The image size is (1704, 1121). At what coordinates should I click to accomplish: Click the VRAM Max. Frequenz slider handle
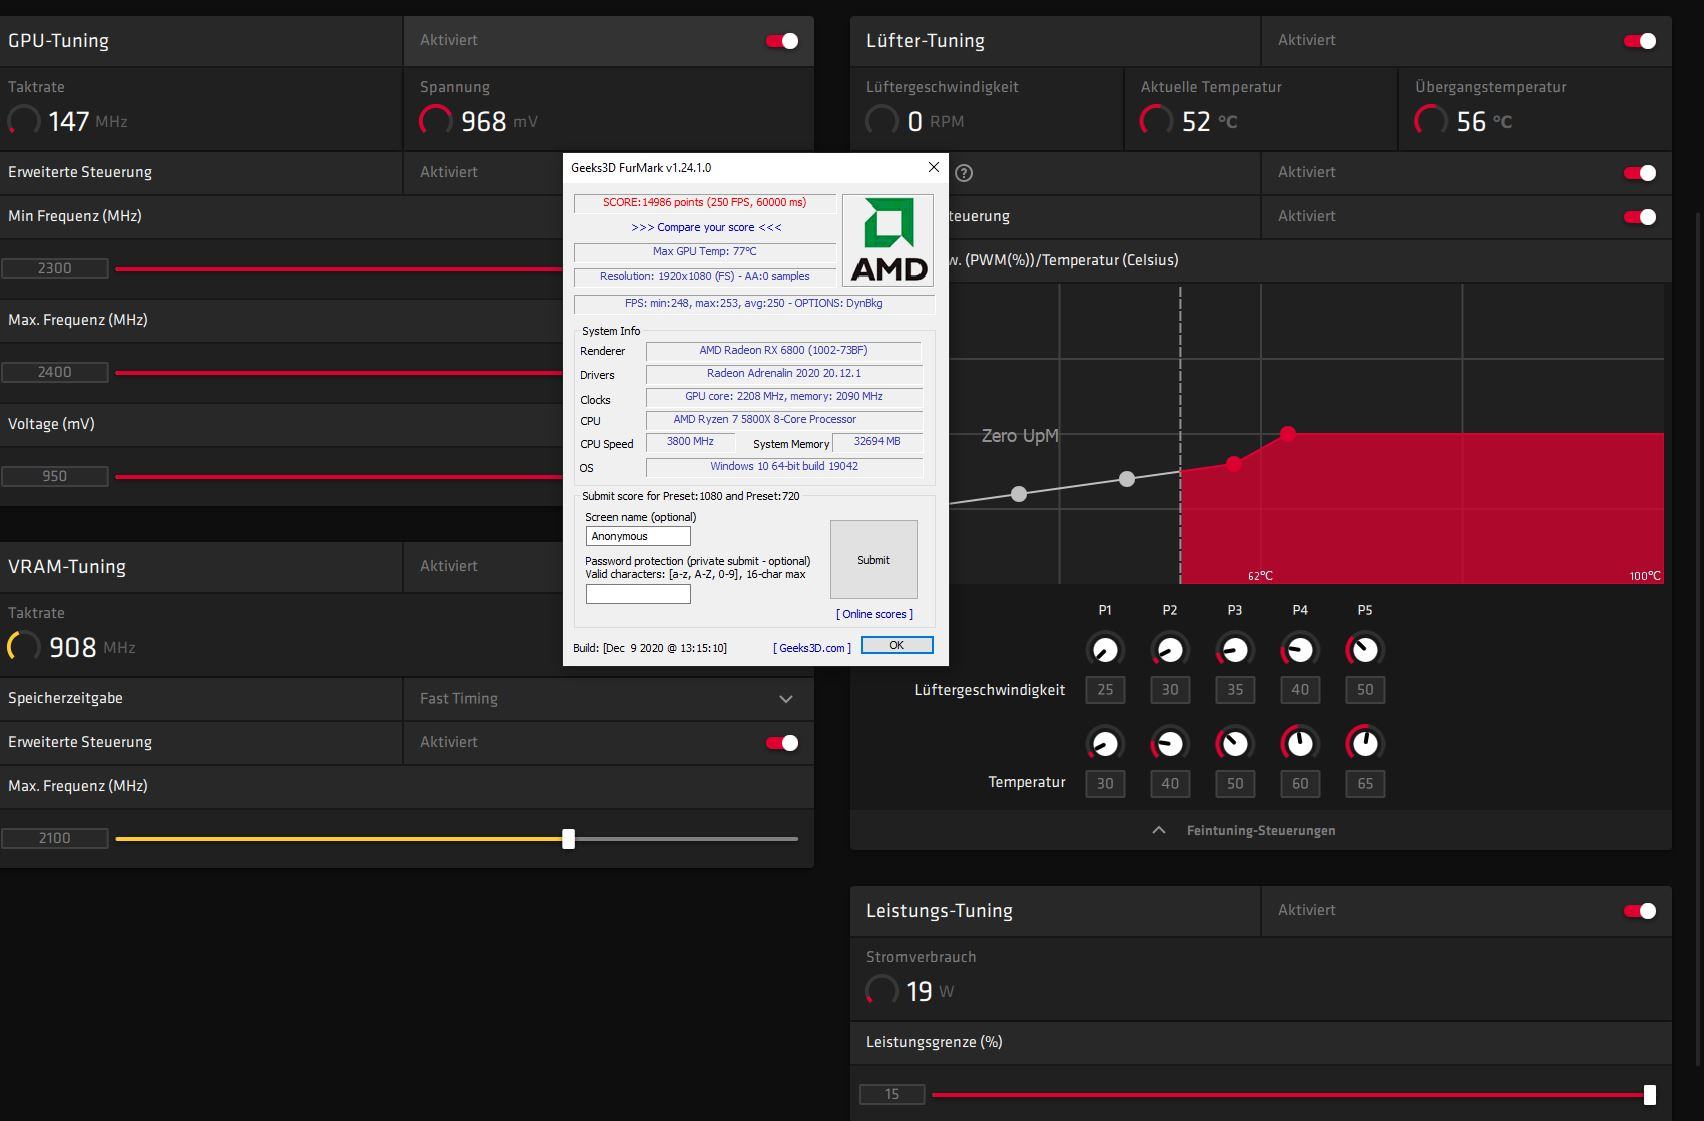568,839
